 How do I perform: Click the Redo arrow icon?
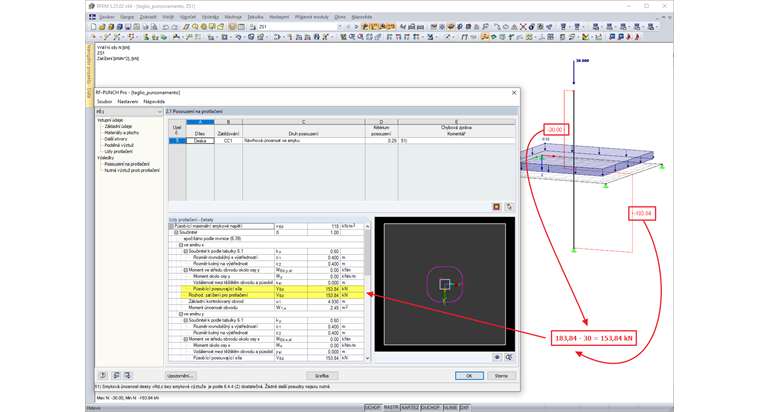click(174, 27)
